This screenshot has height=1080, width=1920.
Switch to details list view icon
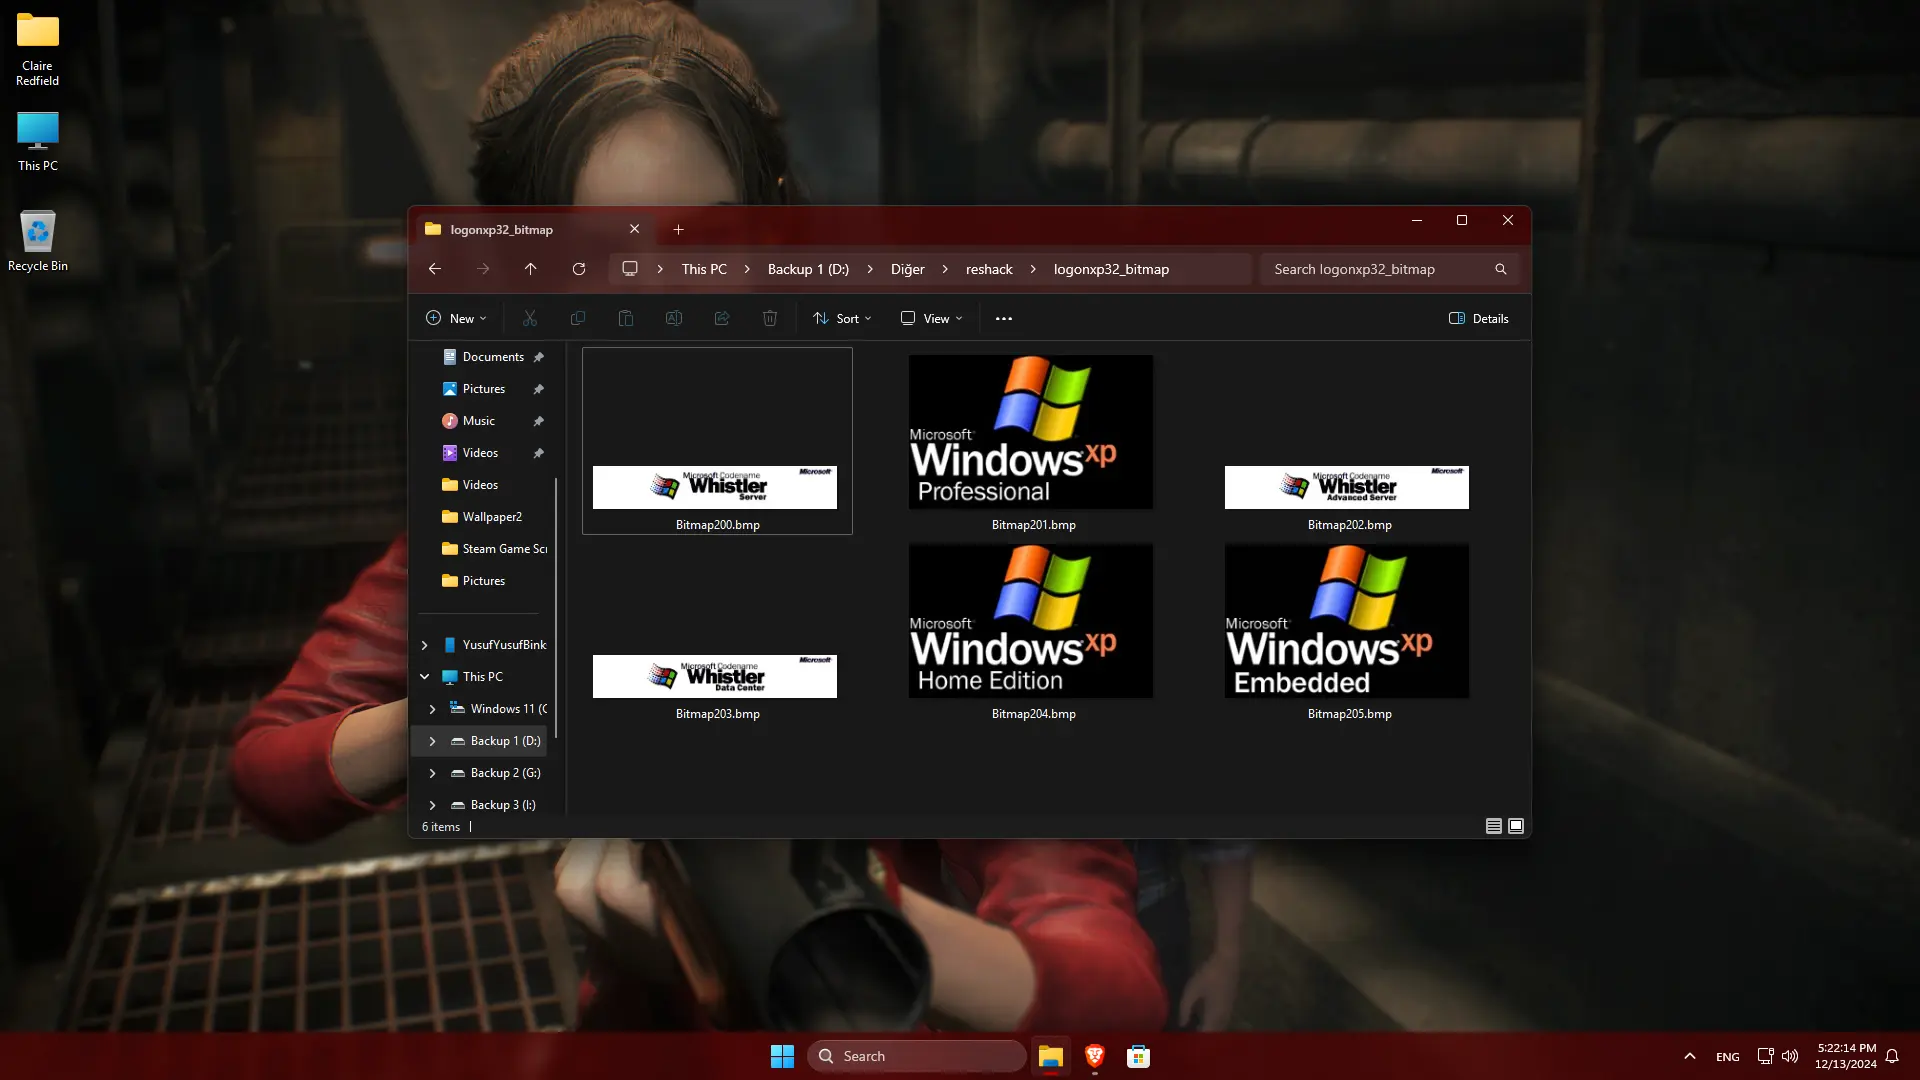coord(1494,826)
